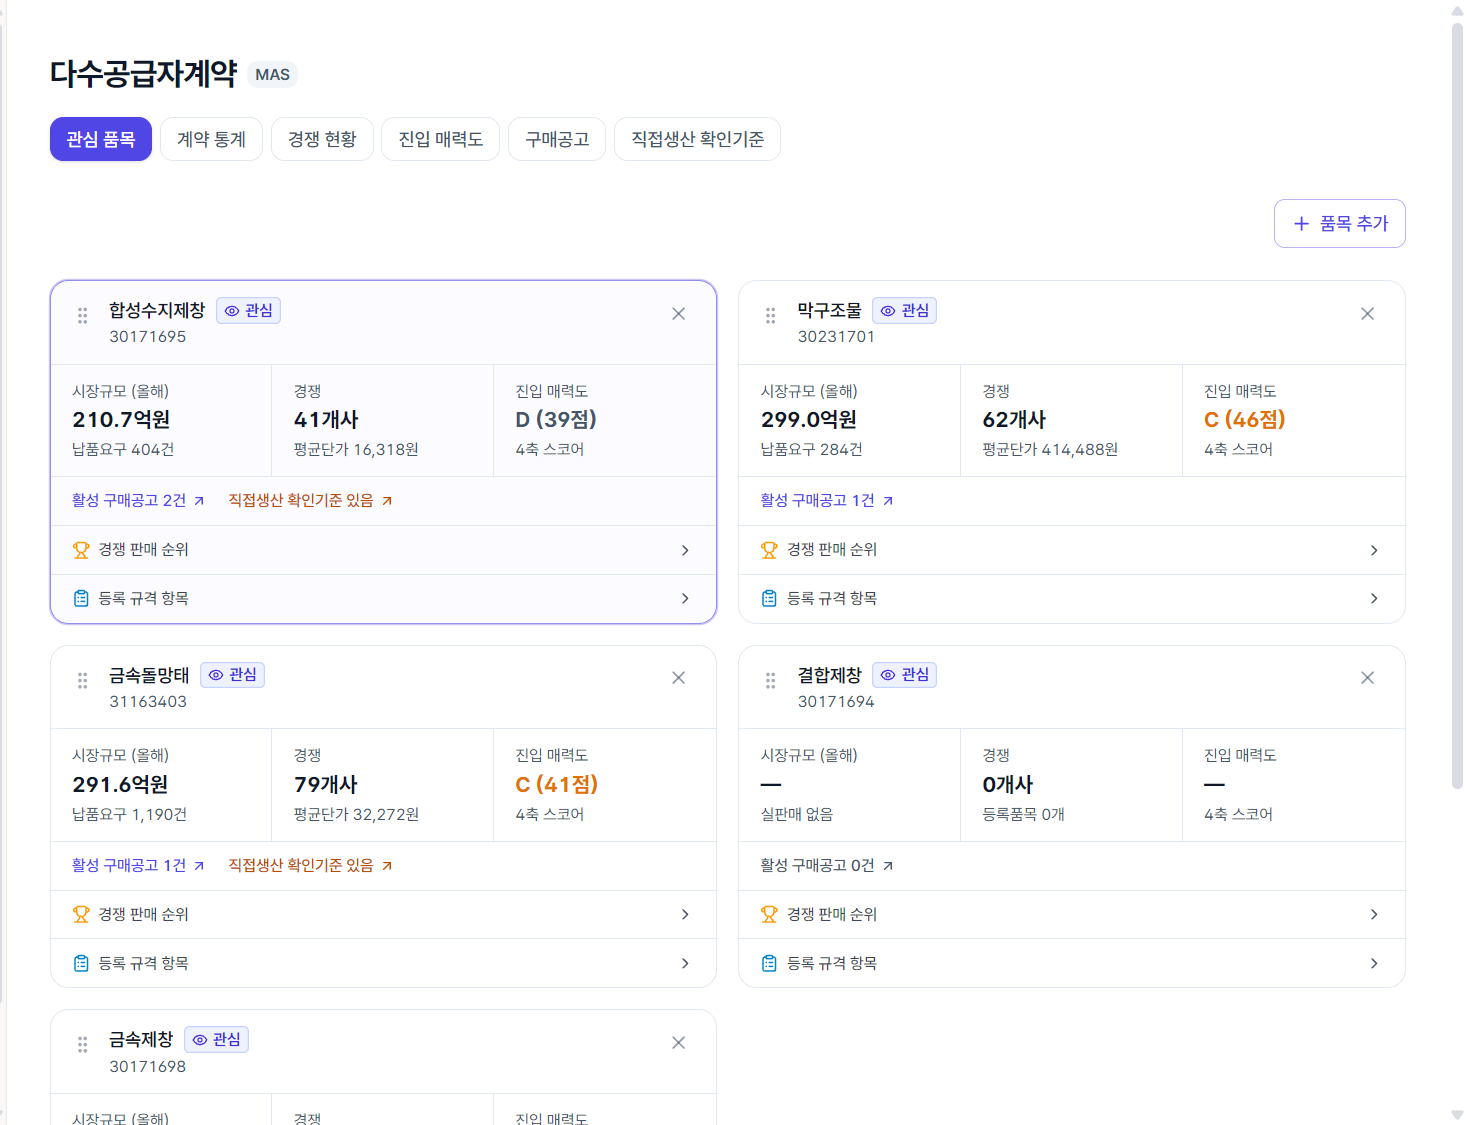Toggle 관심 badge on 합성수지제창

[248, 311]
